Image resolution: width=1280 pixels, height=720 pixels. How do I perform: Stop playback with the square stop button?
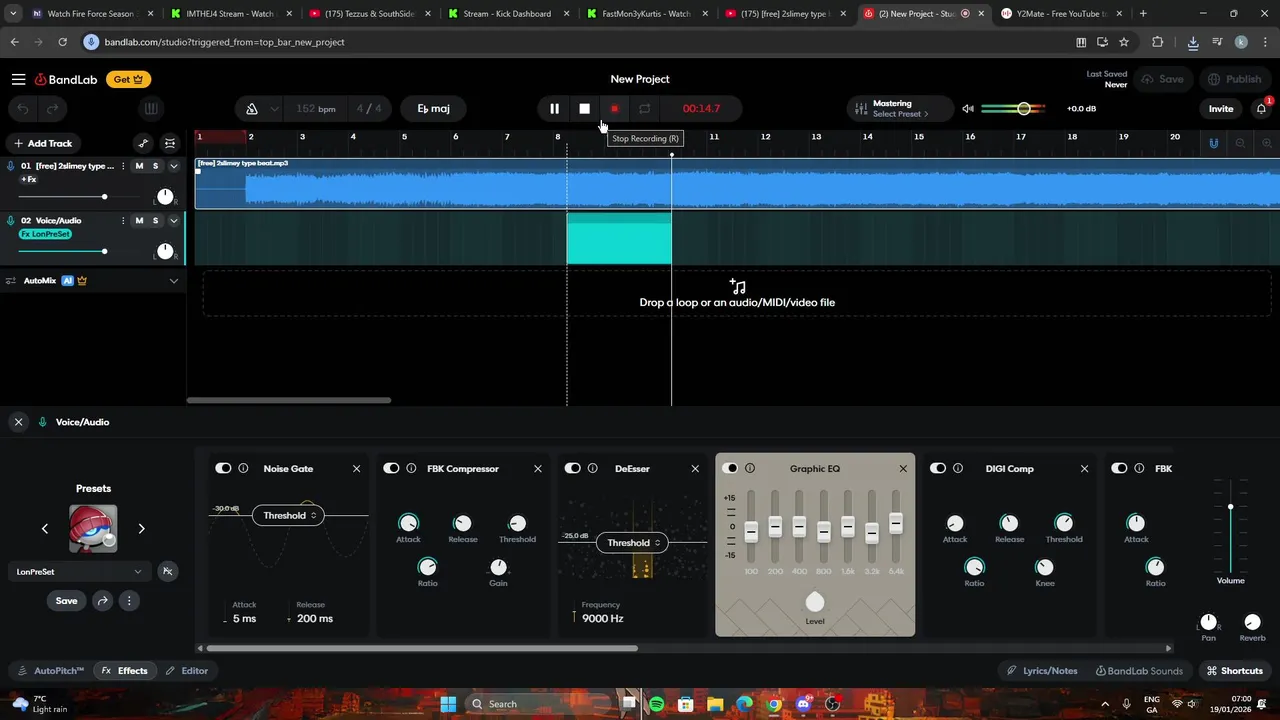(x=584, y=109)
